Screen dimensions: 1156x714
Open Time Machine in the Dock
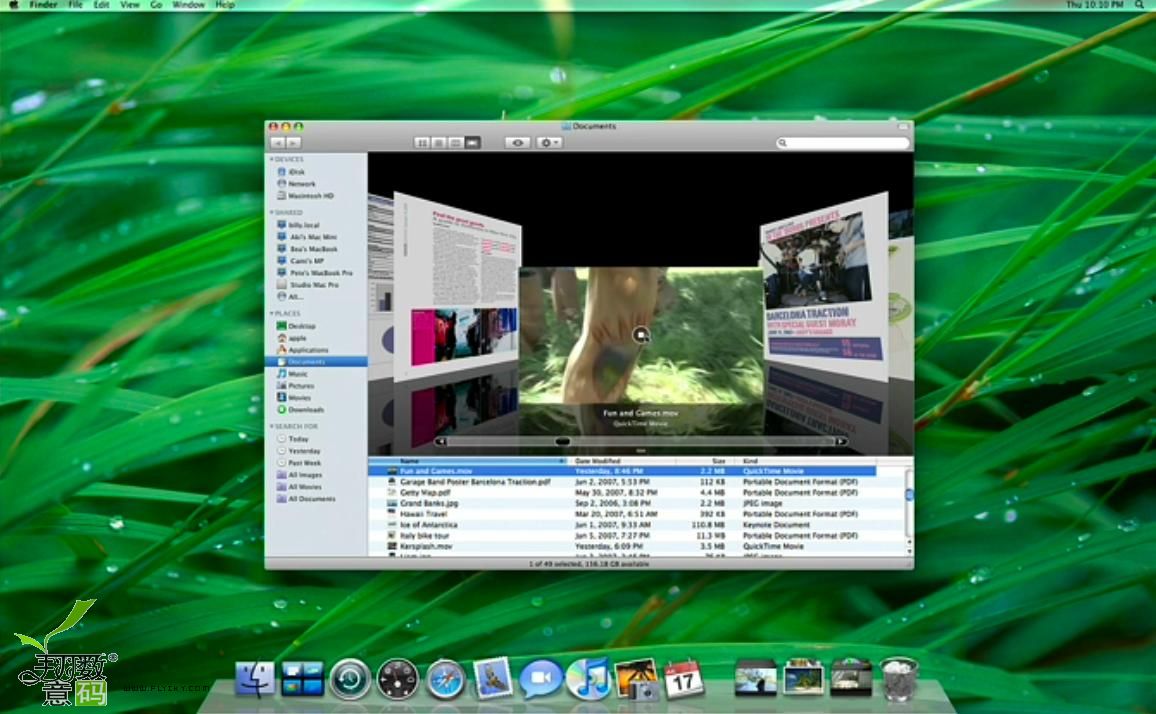(350, 680)
